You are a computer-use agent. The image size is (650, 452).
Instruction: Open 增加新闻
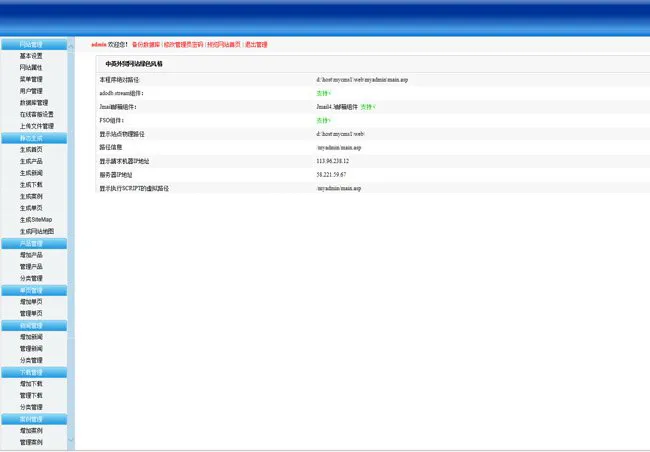[x=31, y=337]
